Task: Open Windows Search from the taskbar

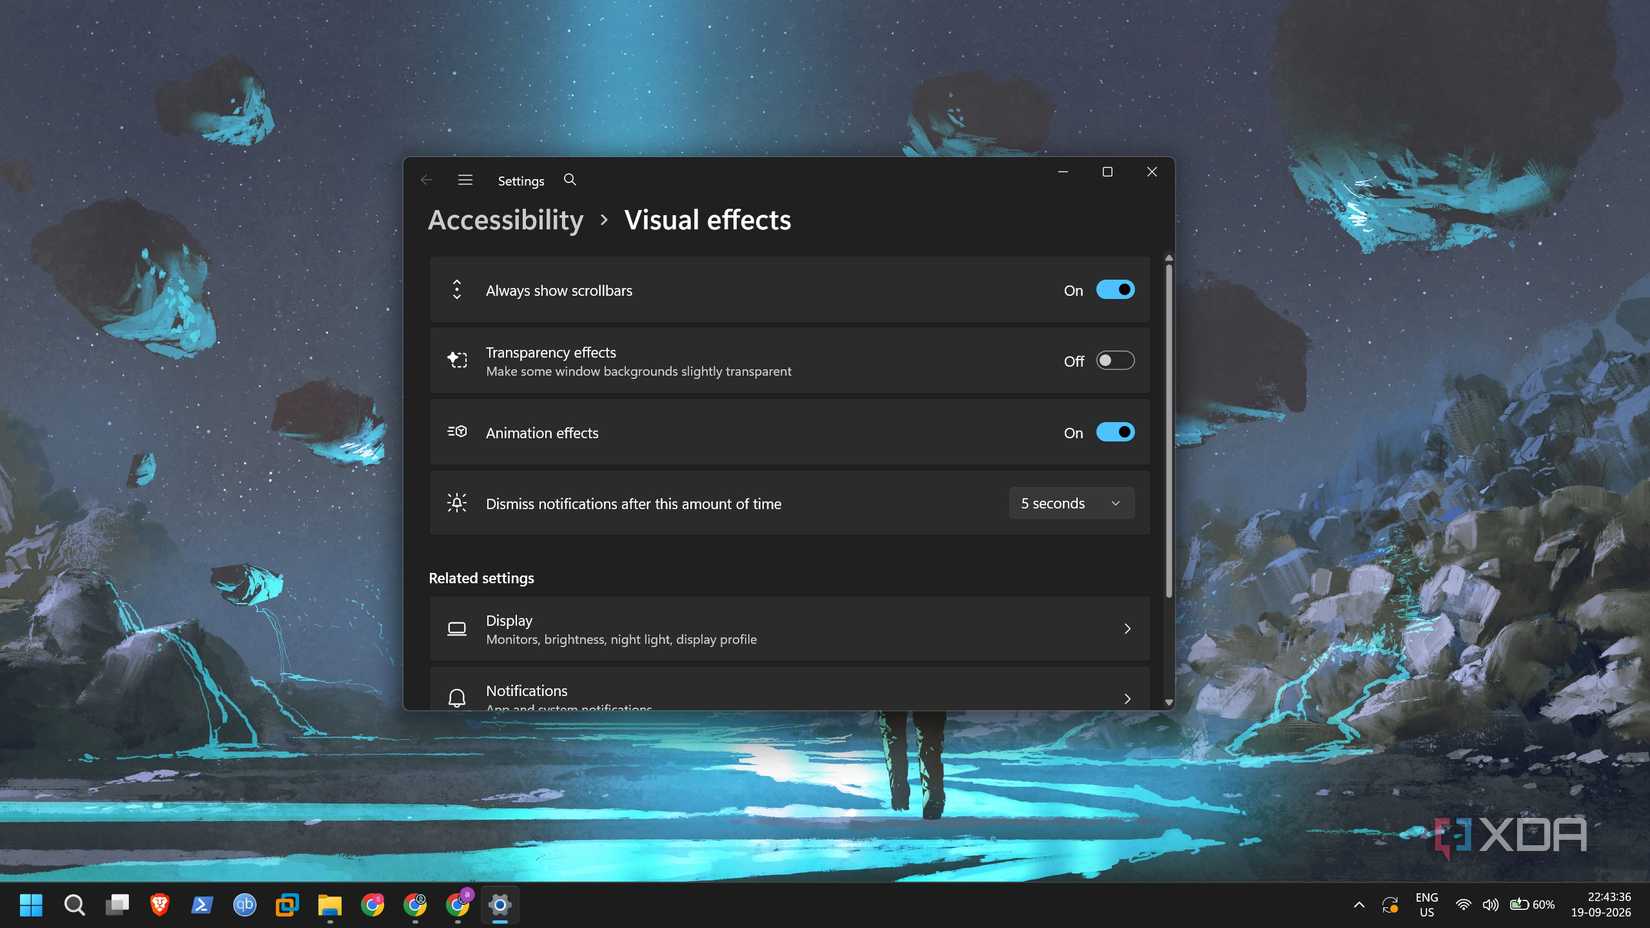Action: [74, 905]
